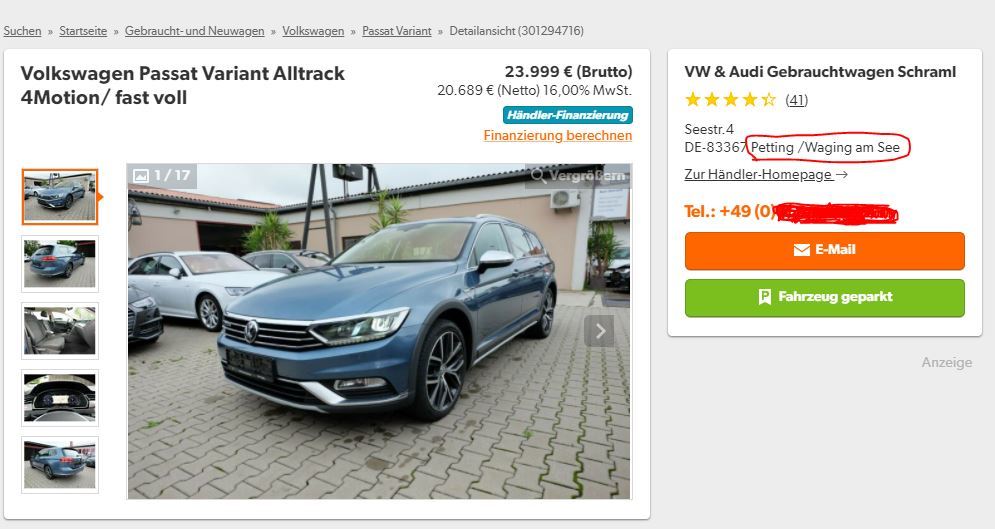
Task: Select the fifth side-view thumbnail
Action: pyautogui.click(x=60, y=464)
